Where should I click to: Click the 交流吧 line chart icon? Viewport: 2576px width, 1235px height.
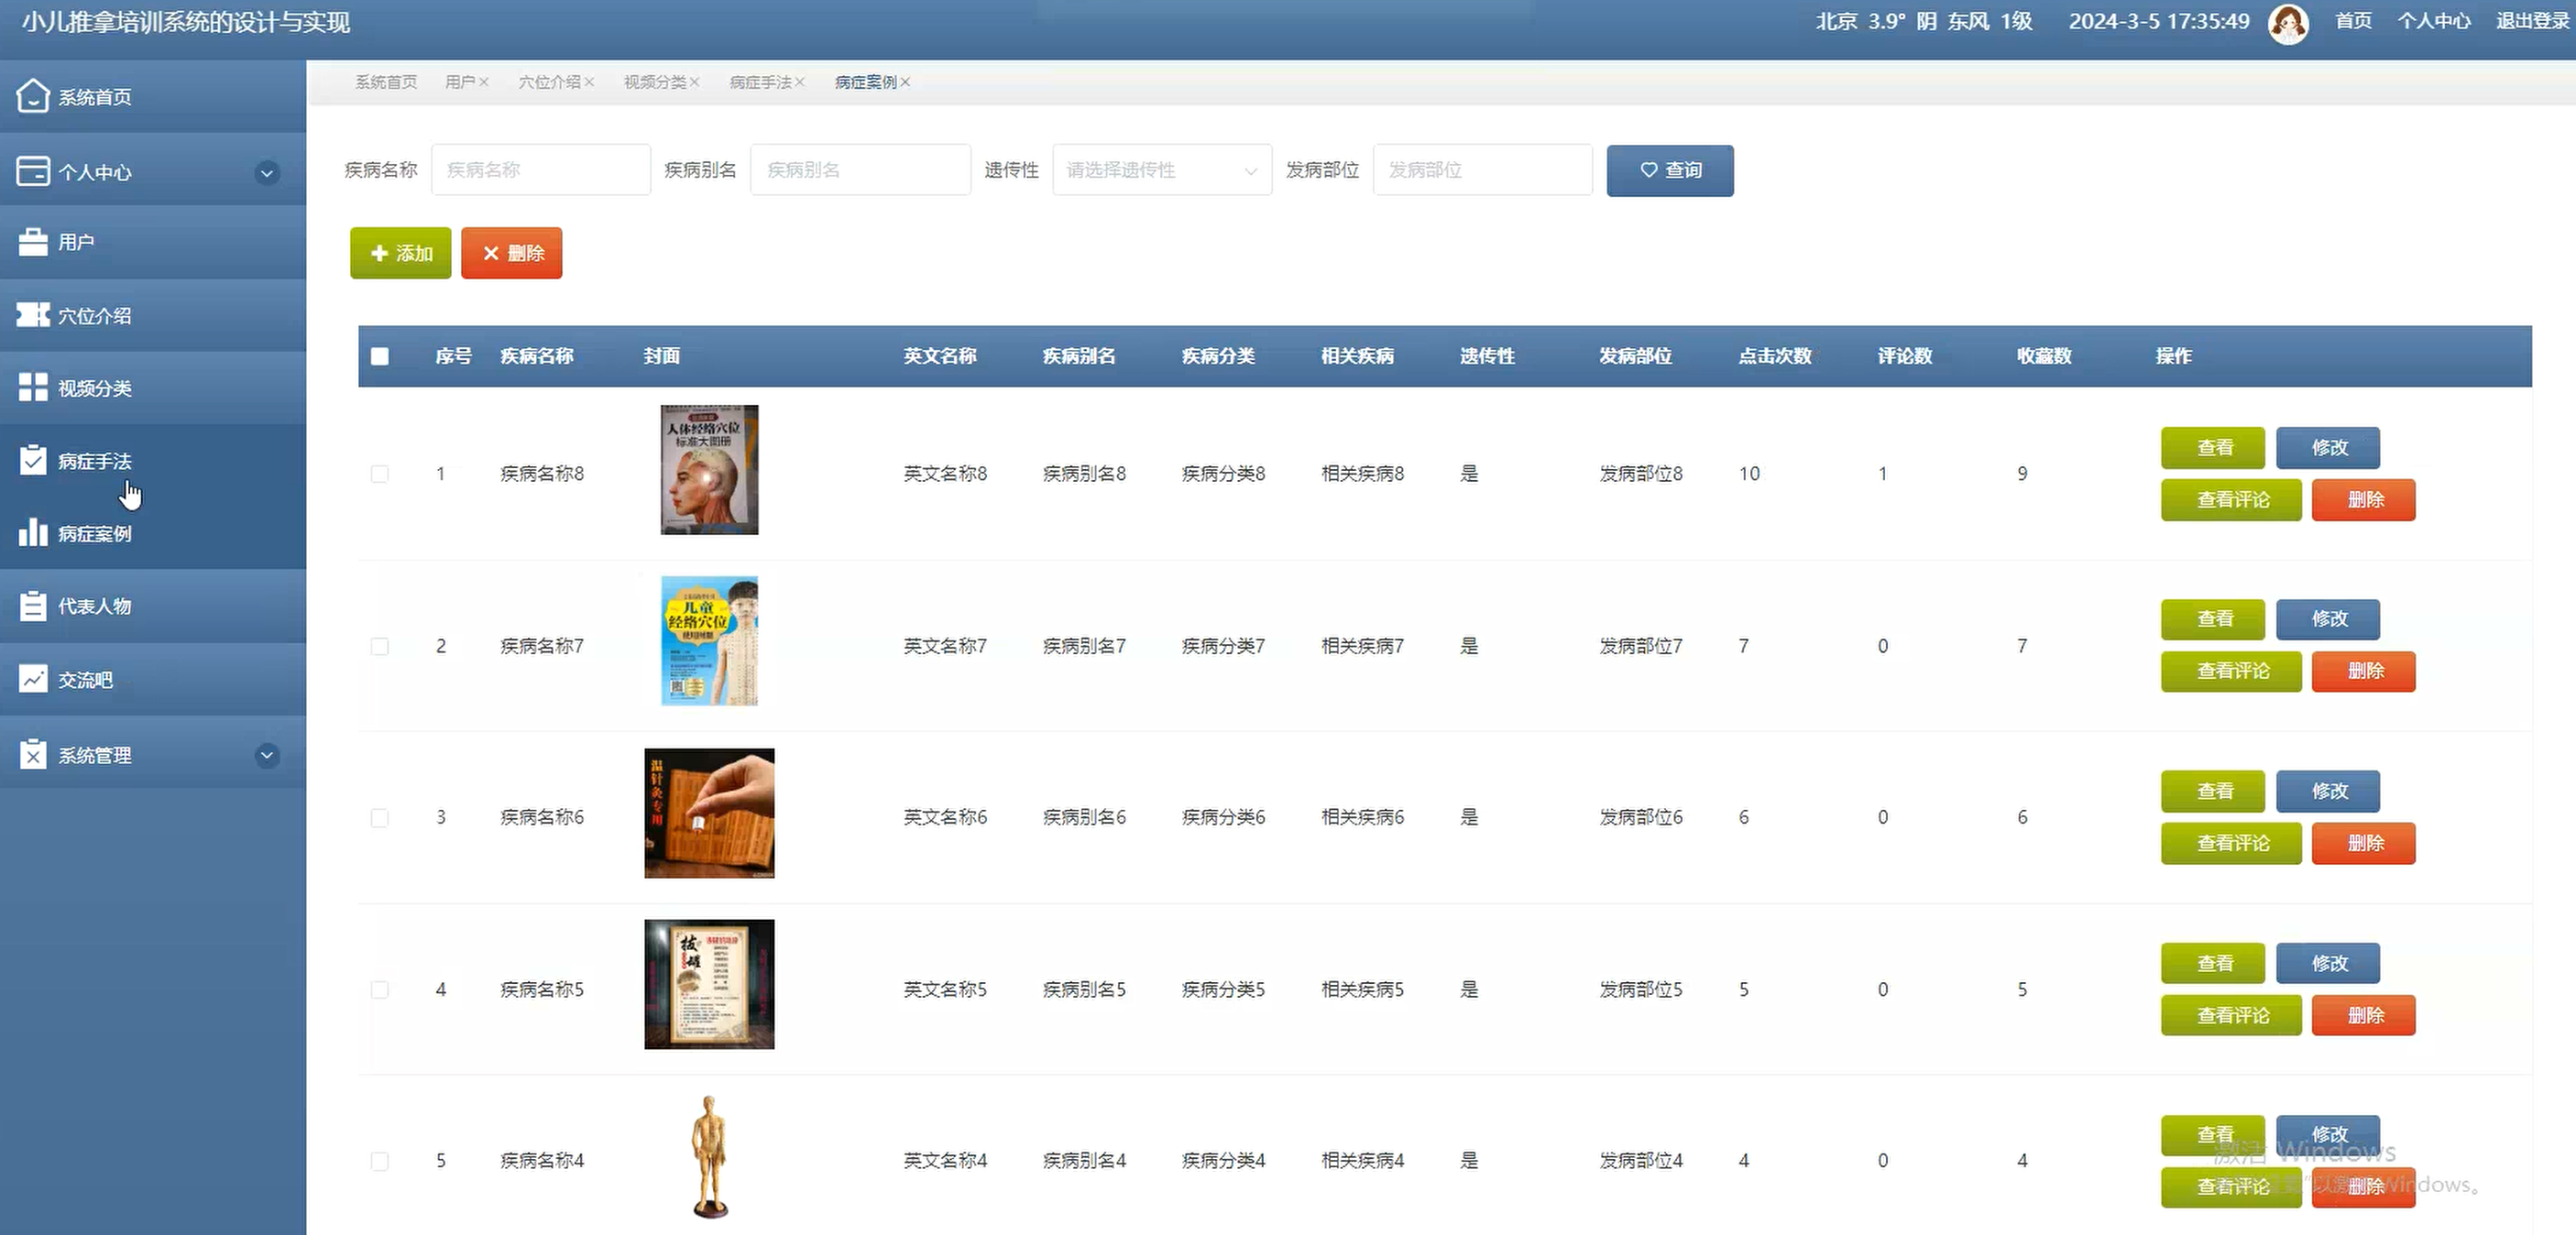click(x=33, y=679)
